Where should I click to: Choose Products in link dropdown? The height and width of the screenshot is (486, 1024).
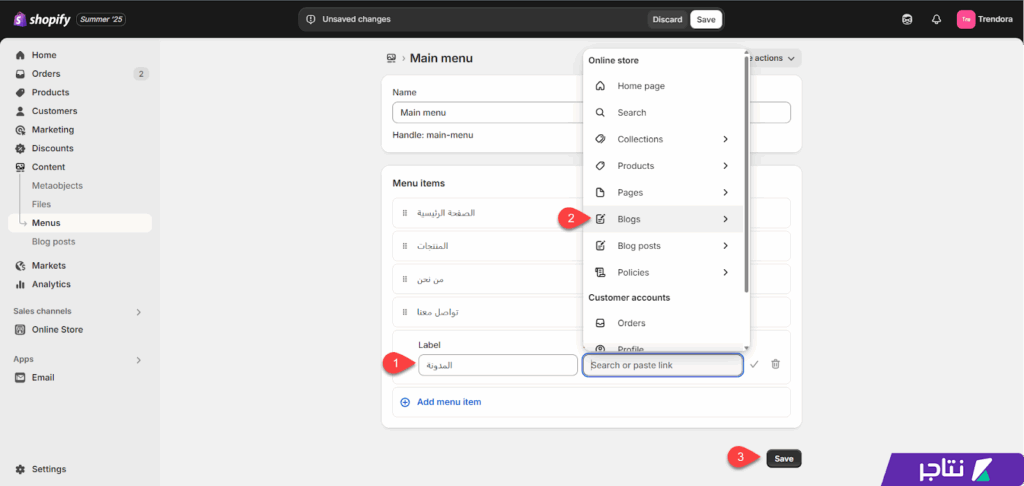click(x=663, y=166)
